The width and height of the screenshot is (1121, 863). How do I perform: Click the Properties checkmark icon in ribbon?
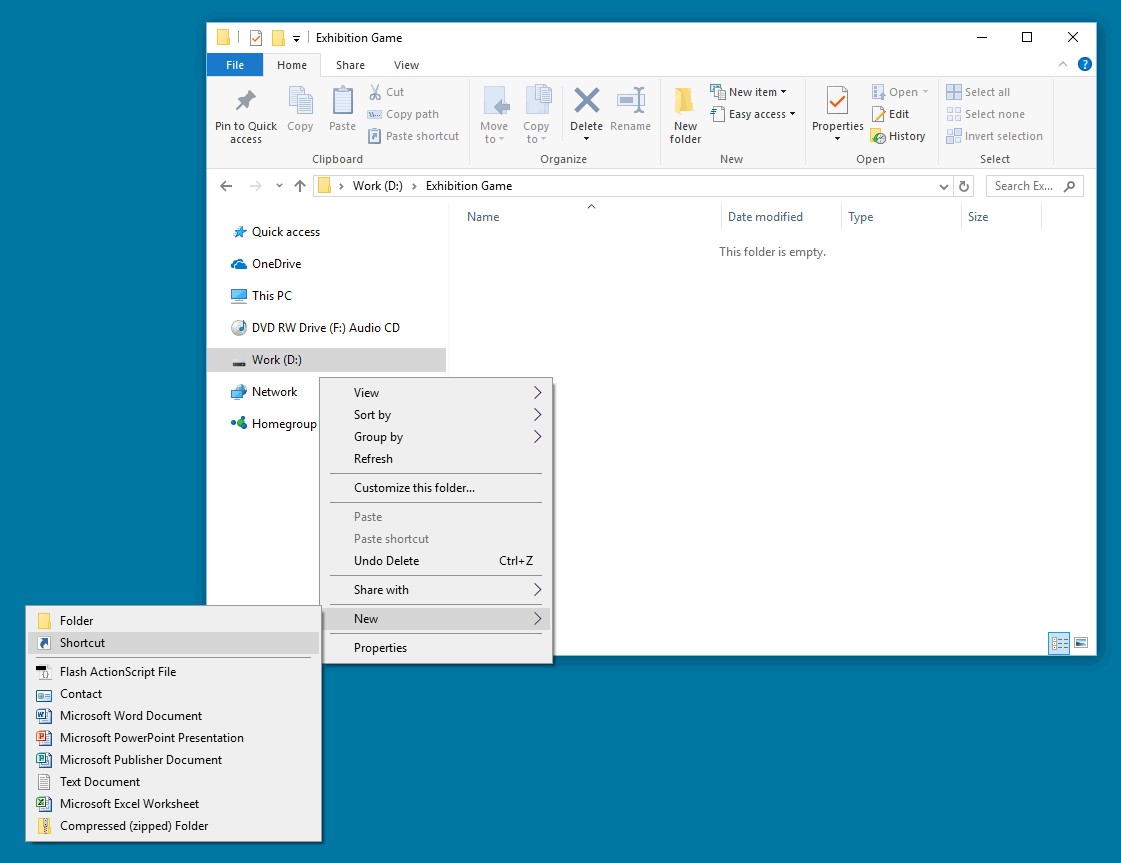pyautogui.click(x=837, y=101)
